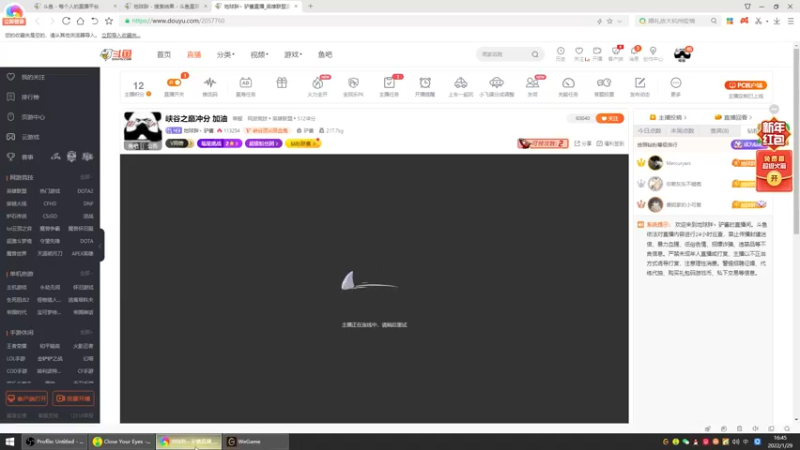Screen dimensions: 800x450
Task: Open the user avatar in the header
Action: [x=682, y=54]
